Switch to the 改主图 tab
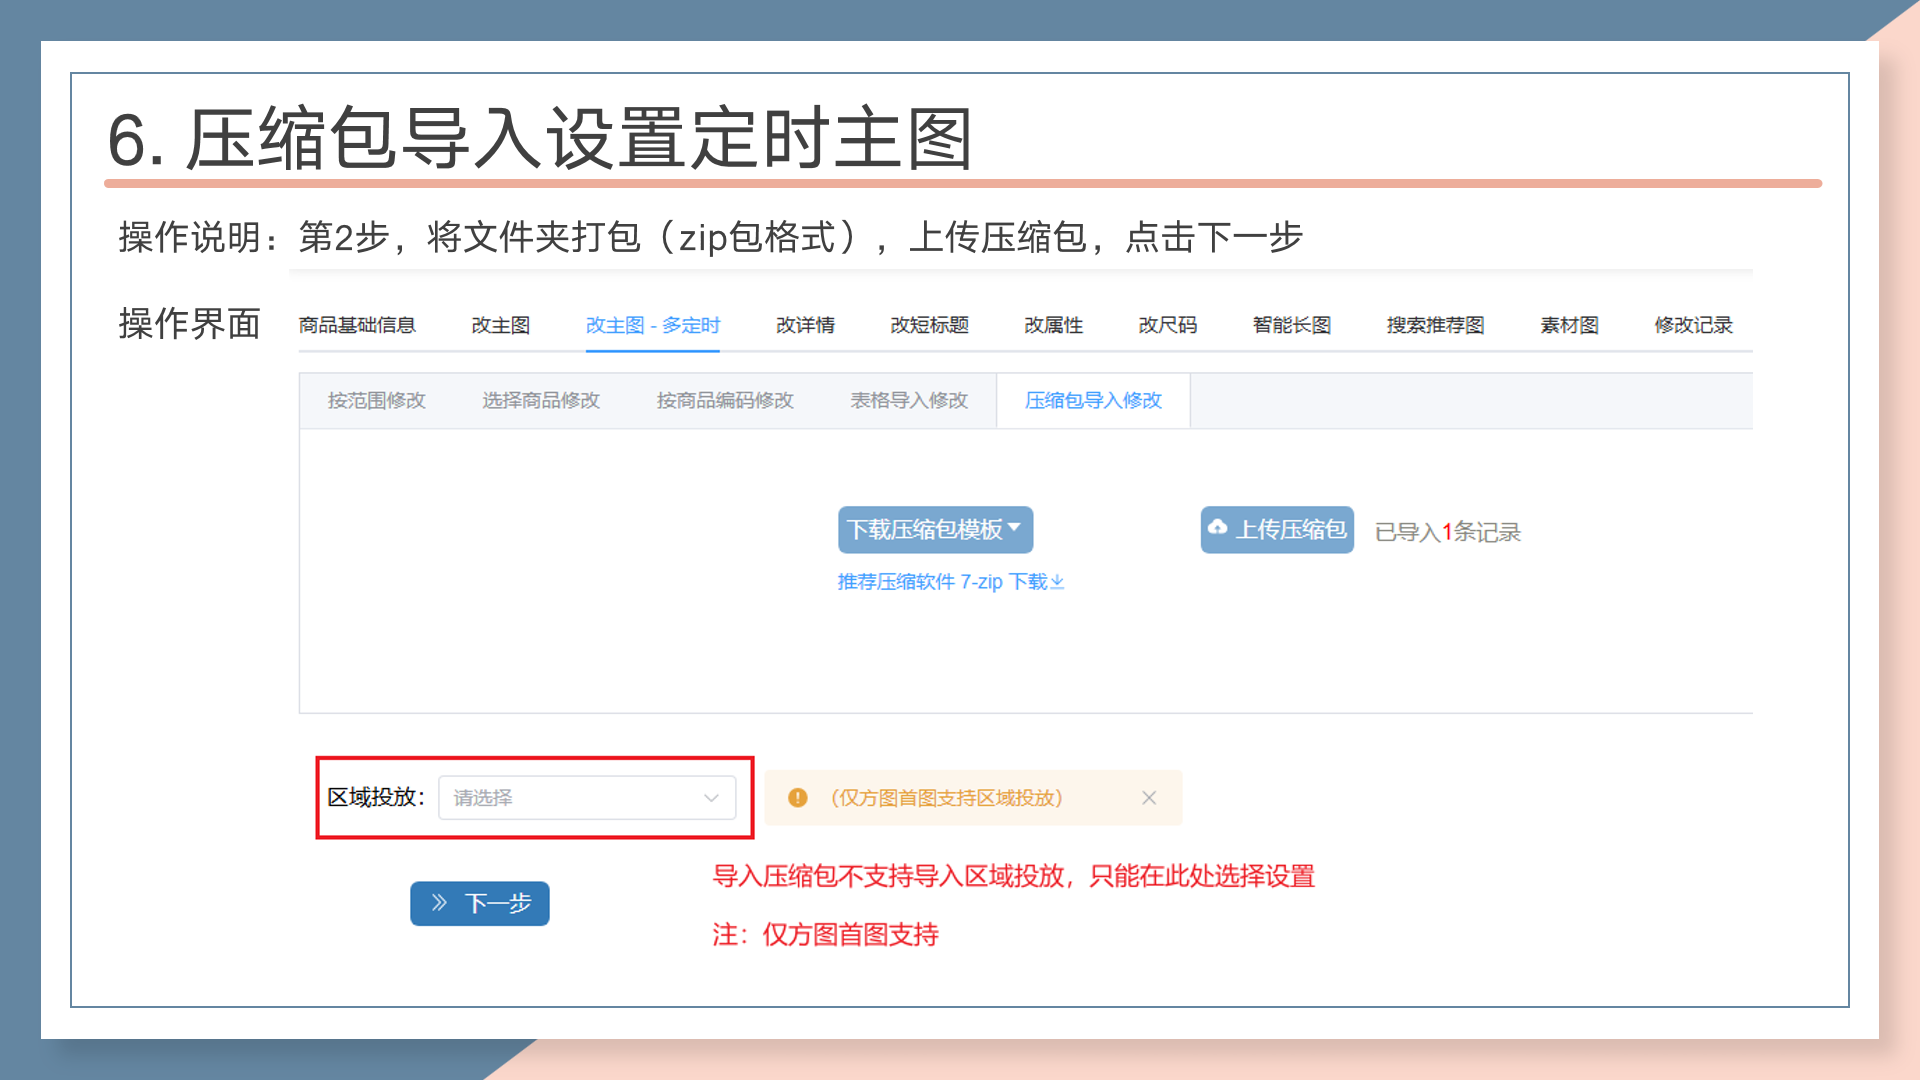This screenshot has width=1920, height=1080. point(500,325)
